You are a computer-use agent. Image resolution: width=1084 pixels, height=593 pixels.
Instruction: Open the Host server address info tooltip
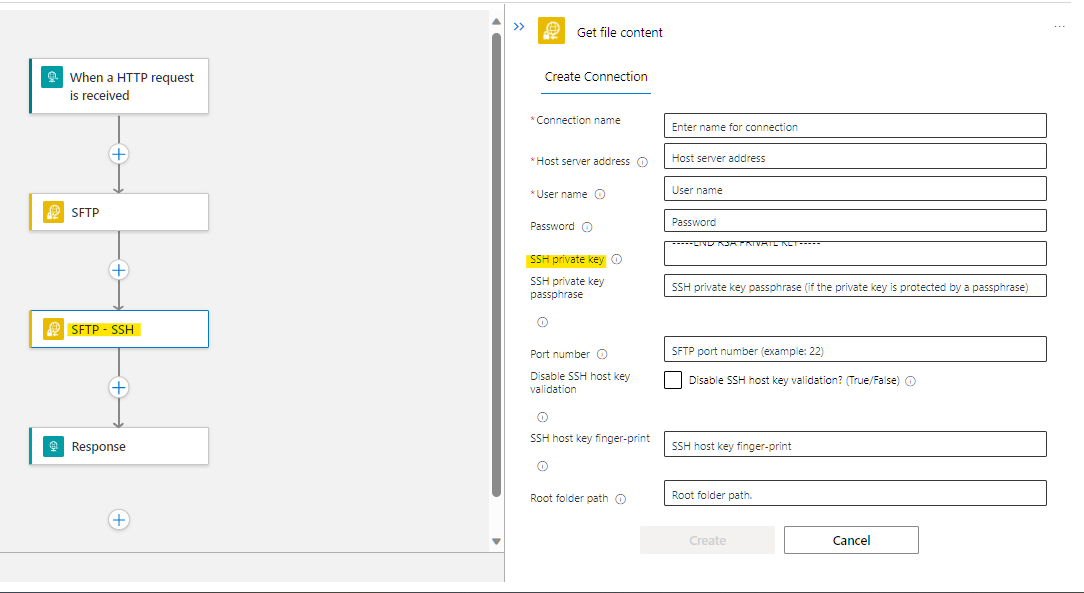coord(643,160)
